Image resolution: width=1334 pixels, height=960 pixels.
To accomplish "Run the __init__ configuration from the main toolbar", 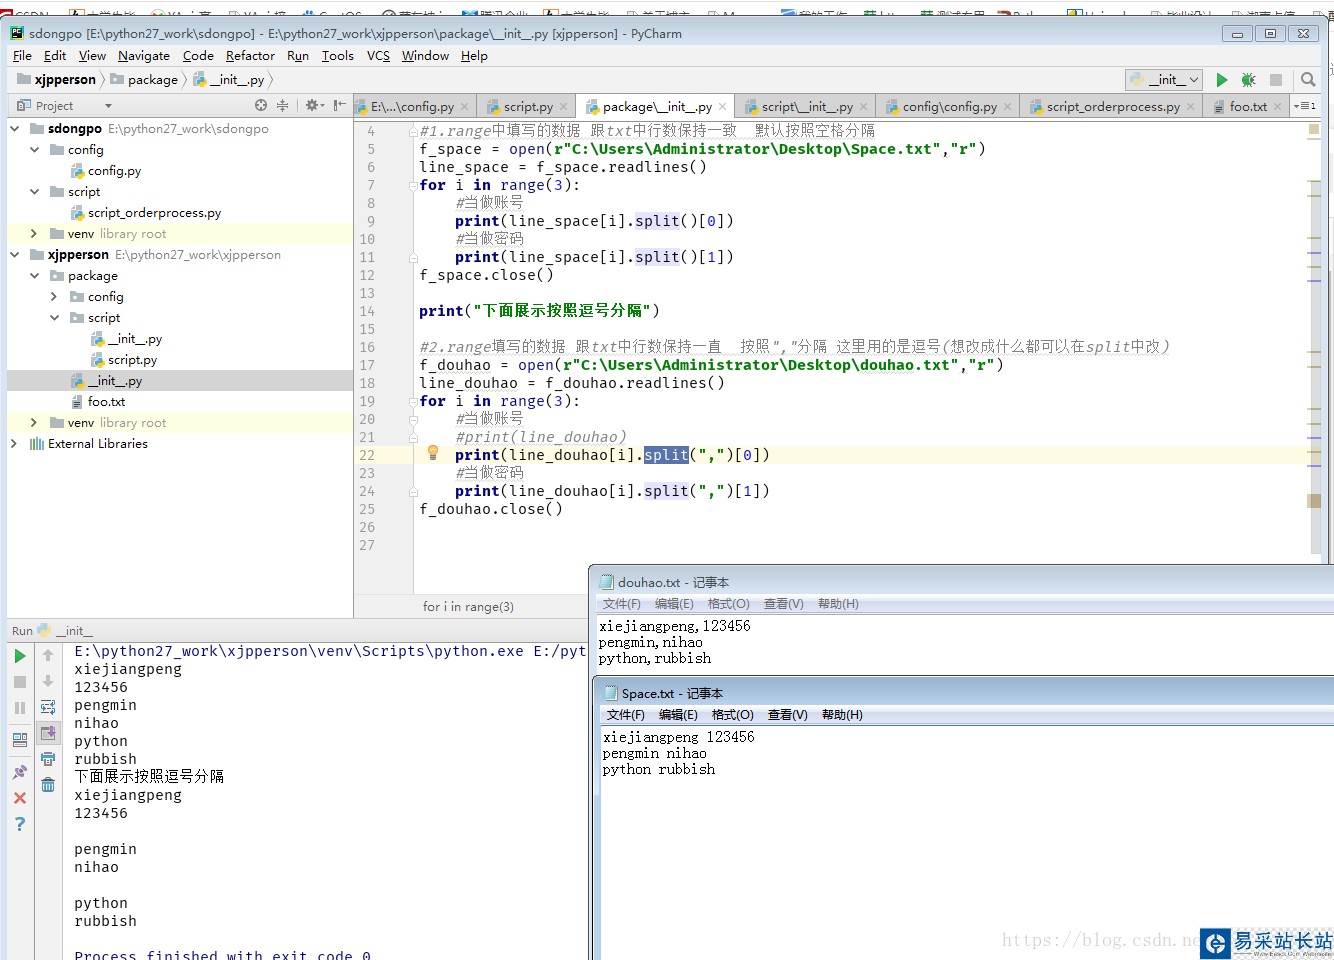I will (1221, 80).
